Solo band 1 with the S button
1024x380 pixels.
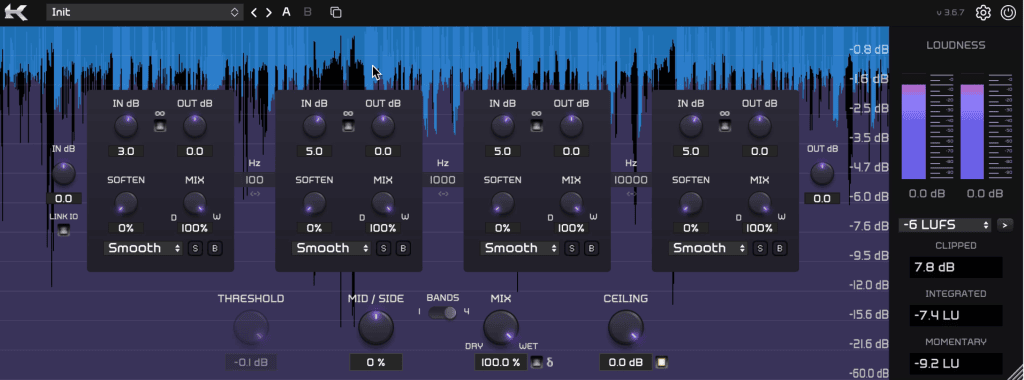coord(195,248)
